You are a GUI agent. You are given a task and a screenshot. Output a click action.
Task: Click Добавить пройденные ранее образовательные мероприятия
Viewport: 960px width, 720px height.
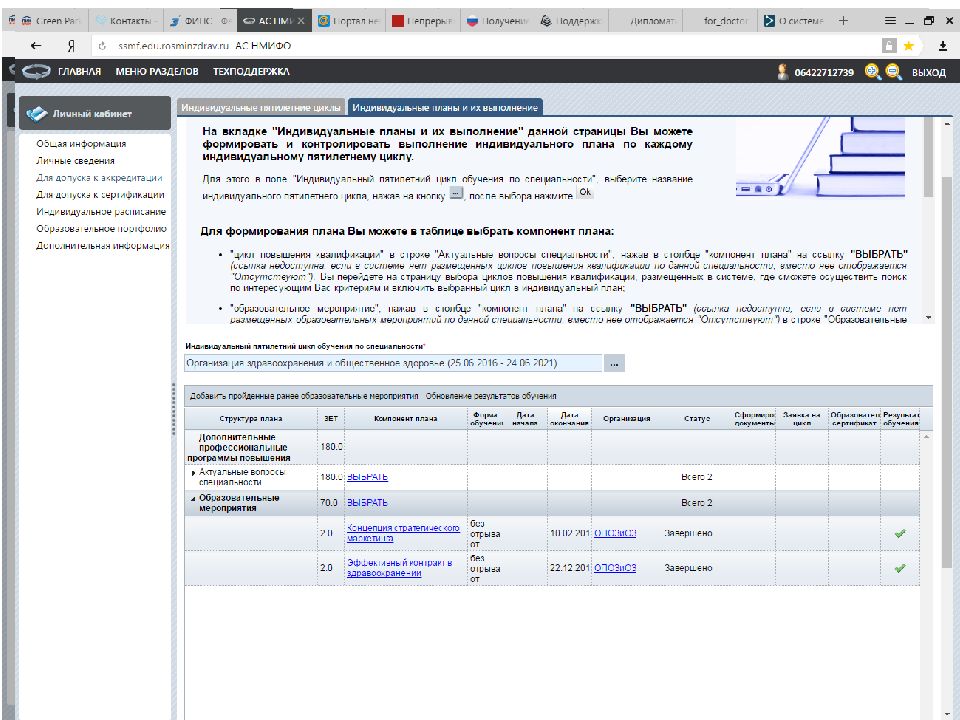coord(304,396)
